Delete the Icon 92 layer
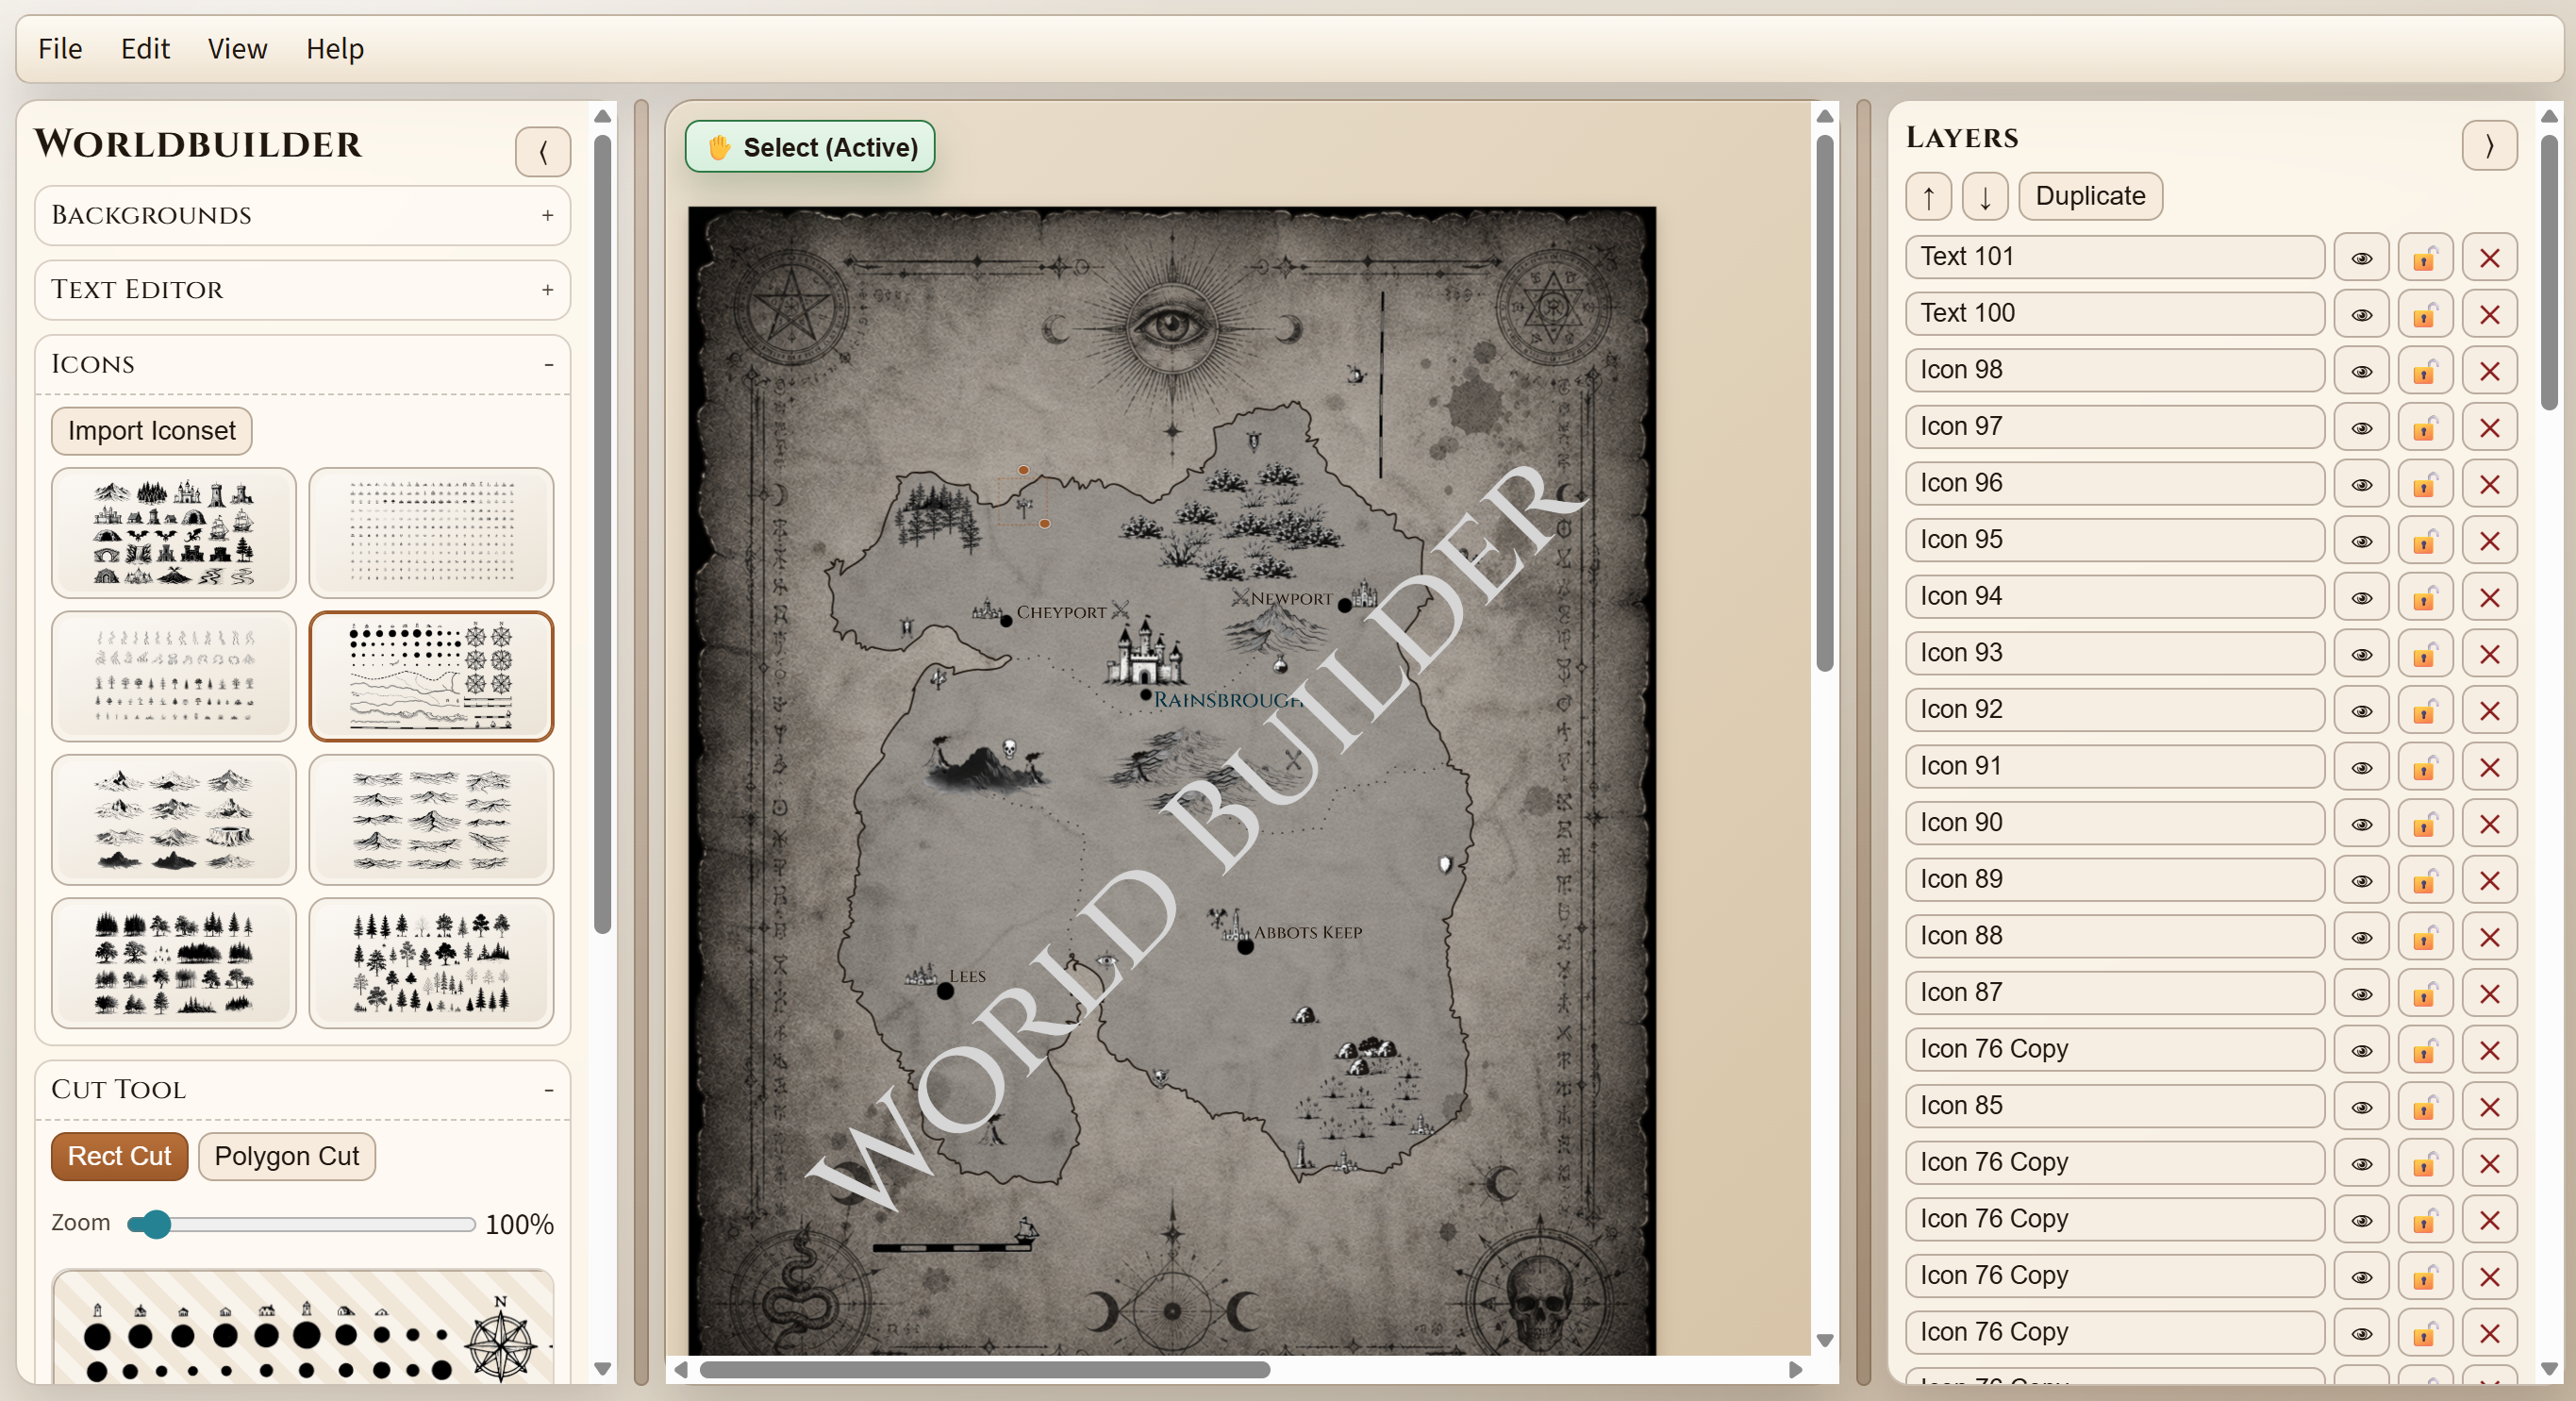The image size is (2576, 1401). pos(2489,711)
